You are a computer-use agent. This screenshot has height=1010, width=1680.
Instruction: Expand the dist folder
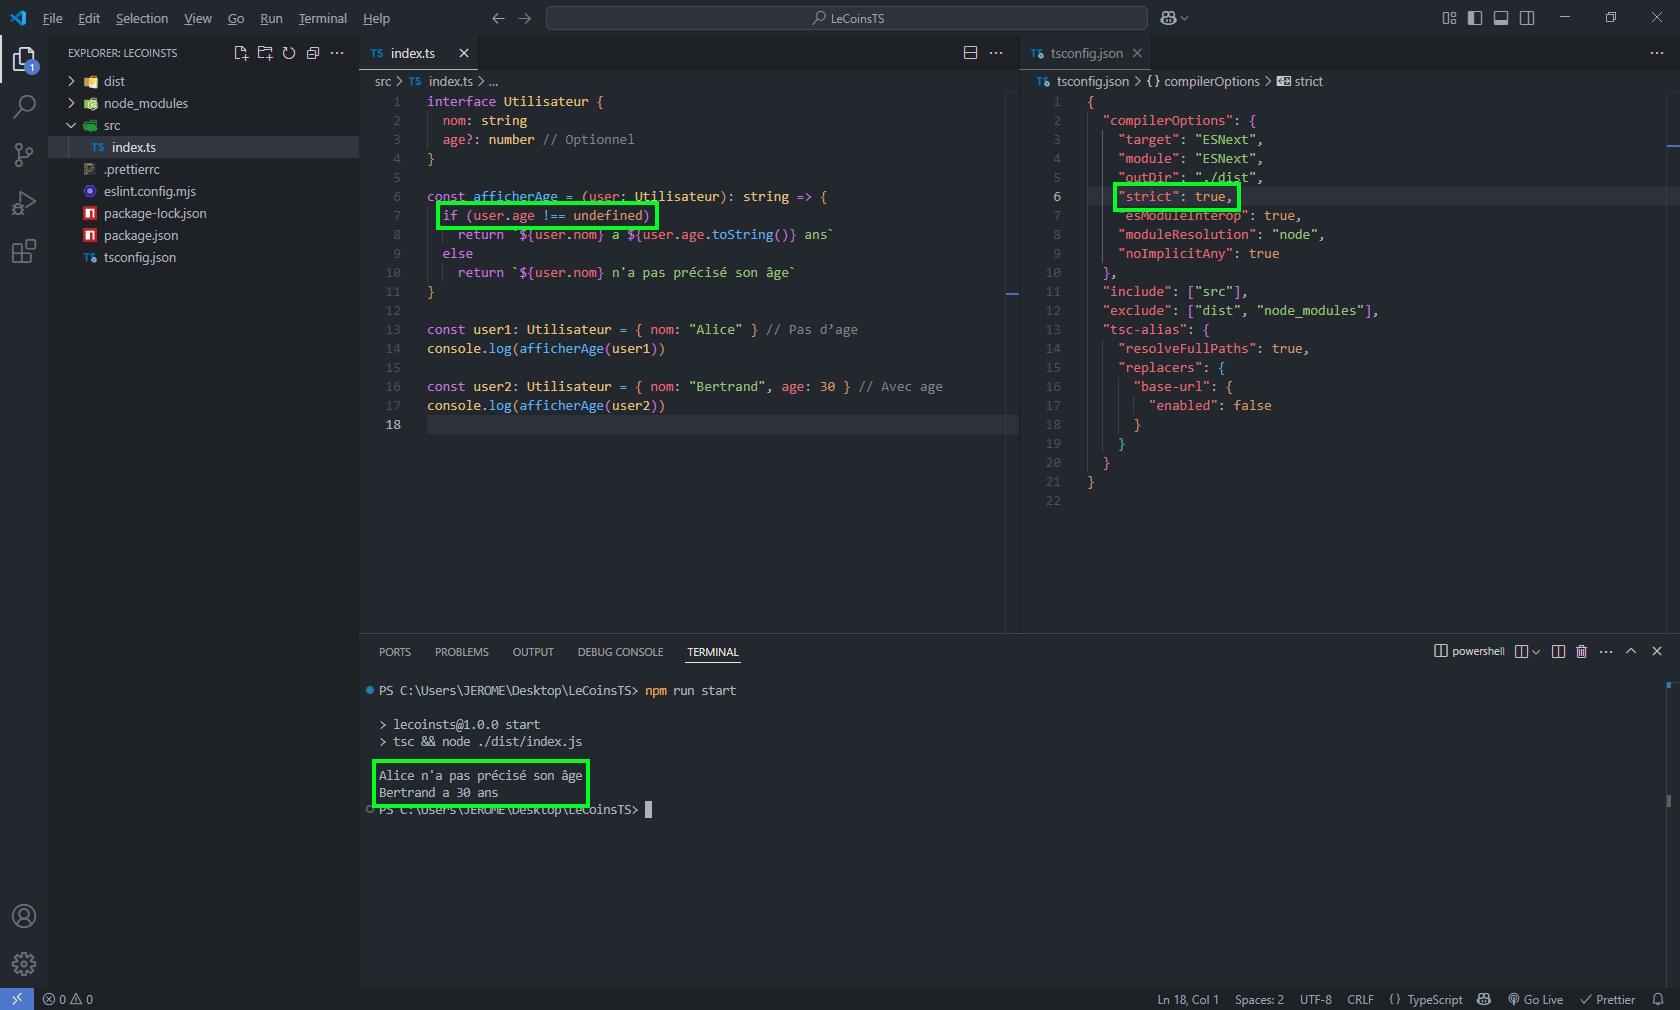(x=71, y=81)
